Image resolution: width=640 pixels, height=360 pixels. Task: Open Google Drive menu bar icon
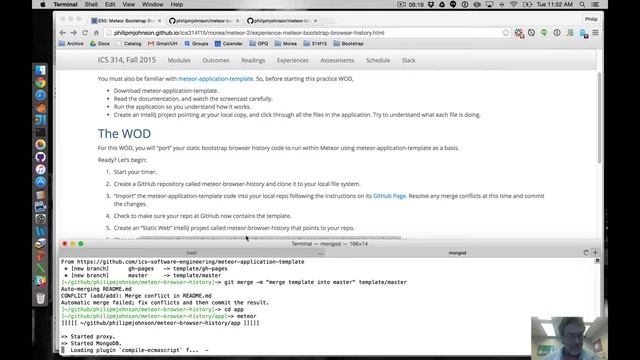pyautogui.click(x=442, y=4)
